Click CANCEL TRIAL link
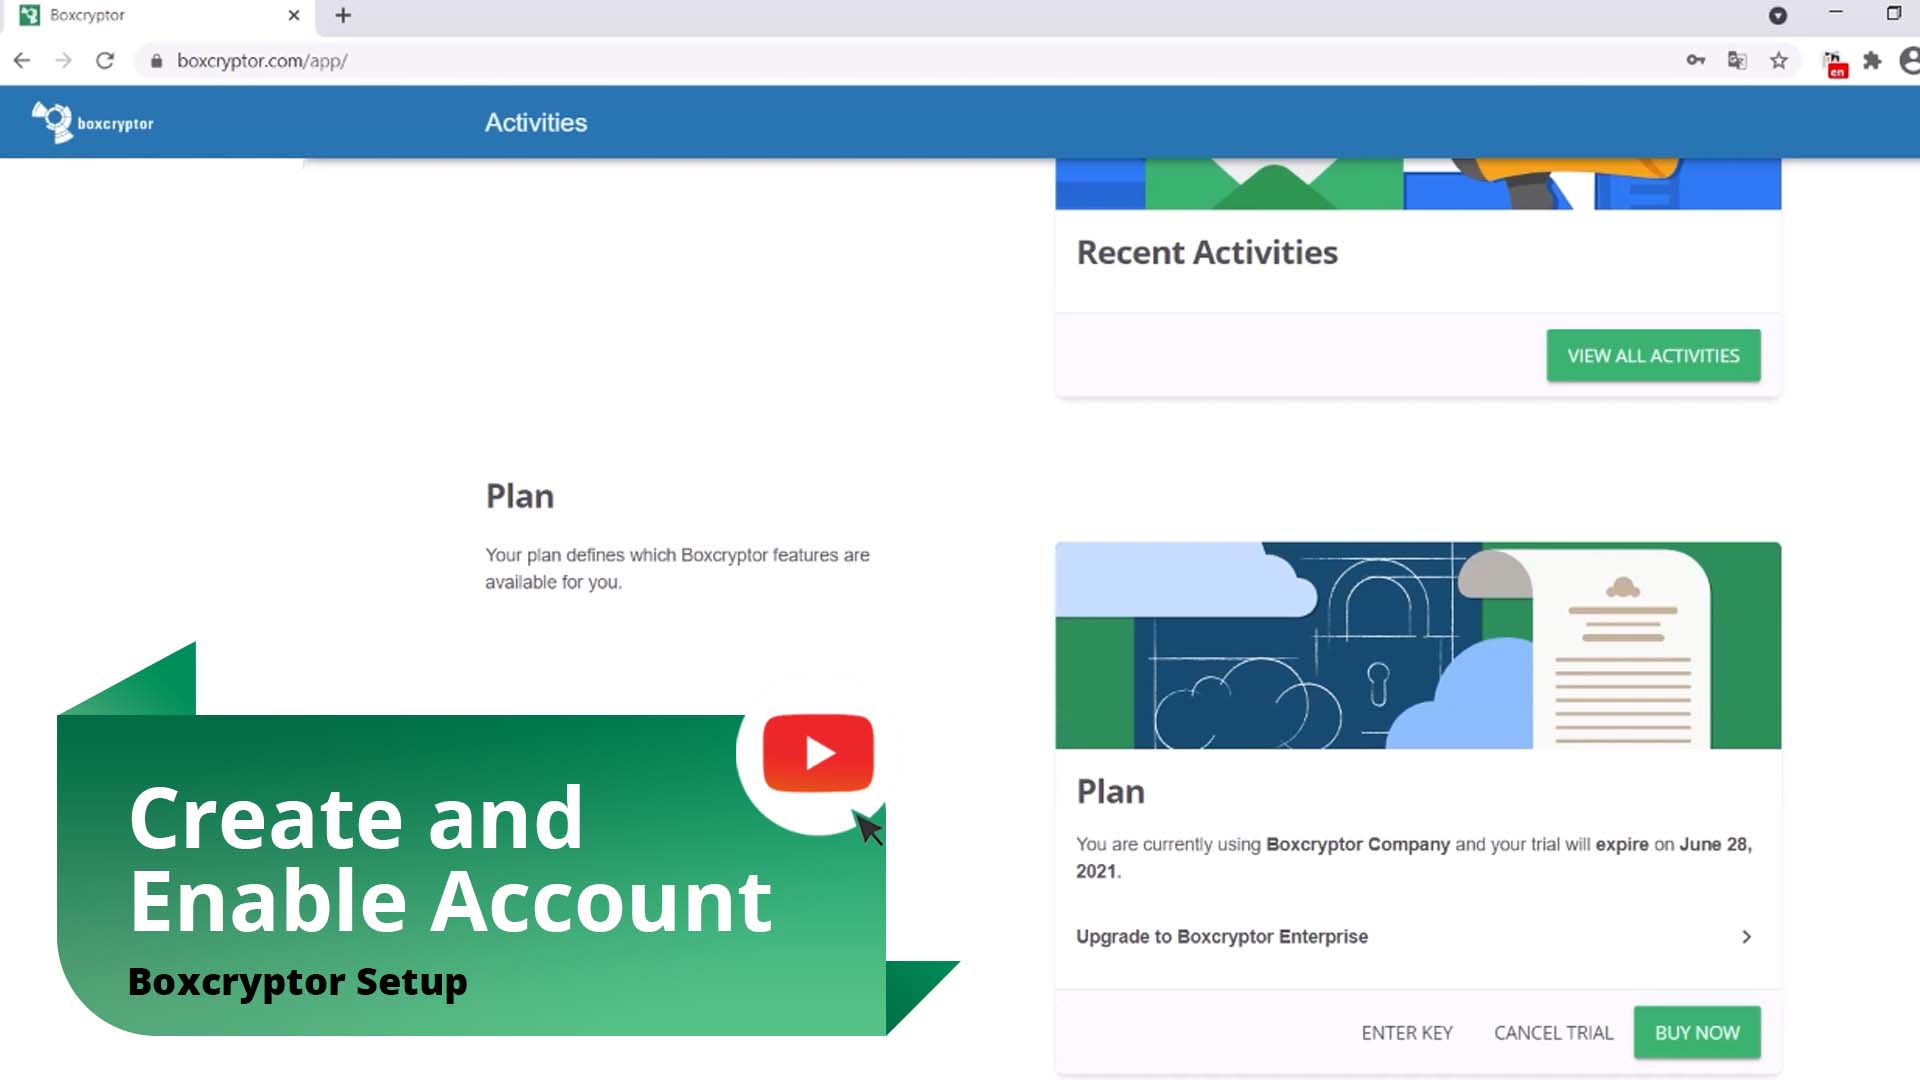Image resolution: width=1920 pixels, height=1080 pixels. point(1552,1033)
